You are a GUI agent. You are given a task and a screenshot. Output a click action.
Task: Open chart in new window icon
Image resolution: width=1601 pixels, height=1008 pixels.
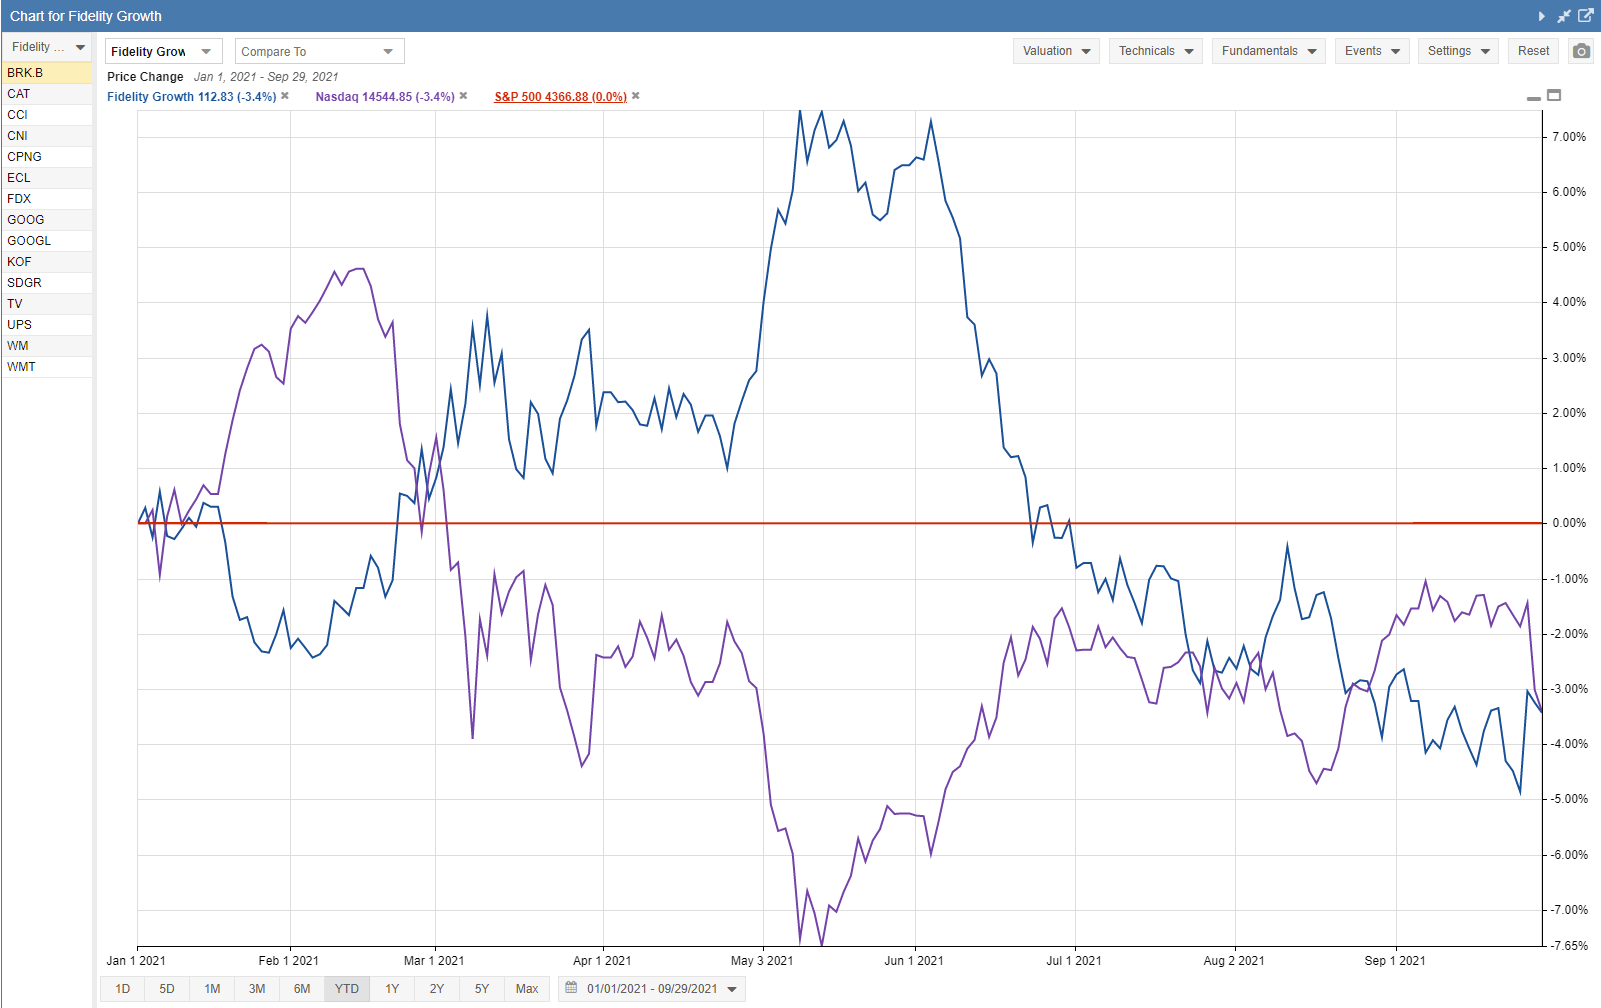click(1585, 16)
